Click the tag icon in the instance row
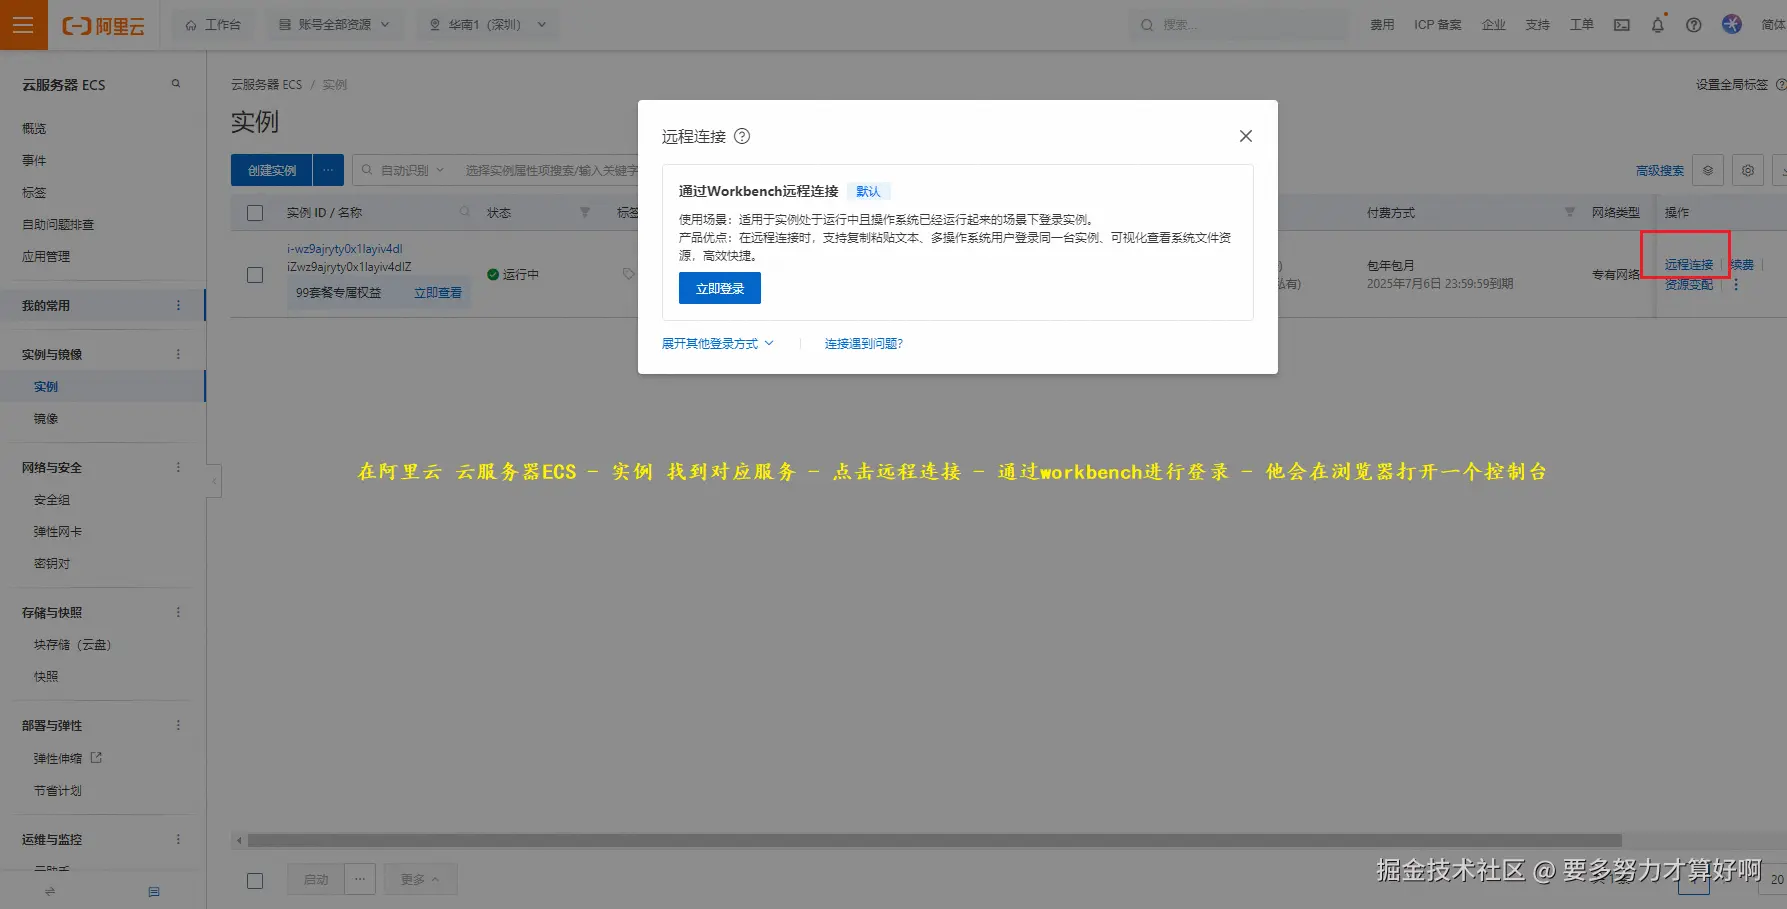This screenshot has height=909, width=1787. click(628, 274)
